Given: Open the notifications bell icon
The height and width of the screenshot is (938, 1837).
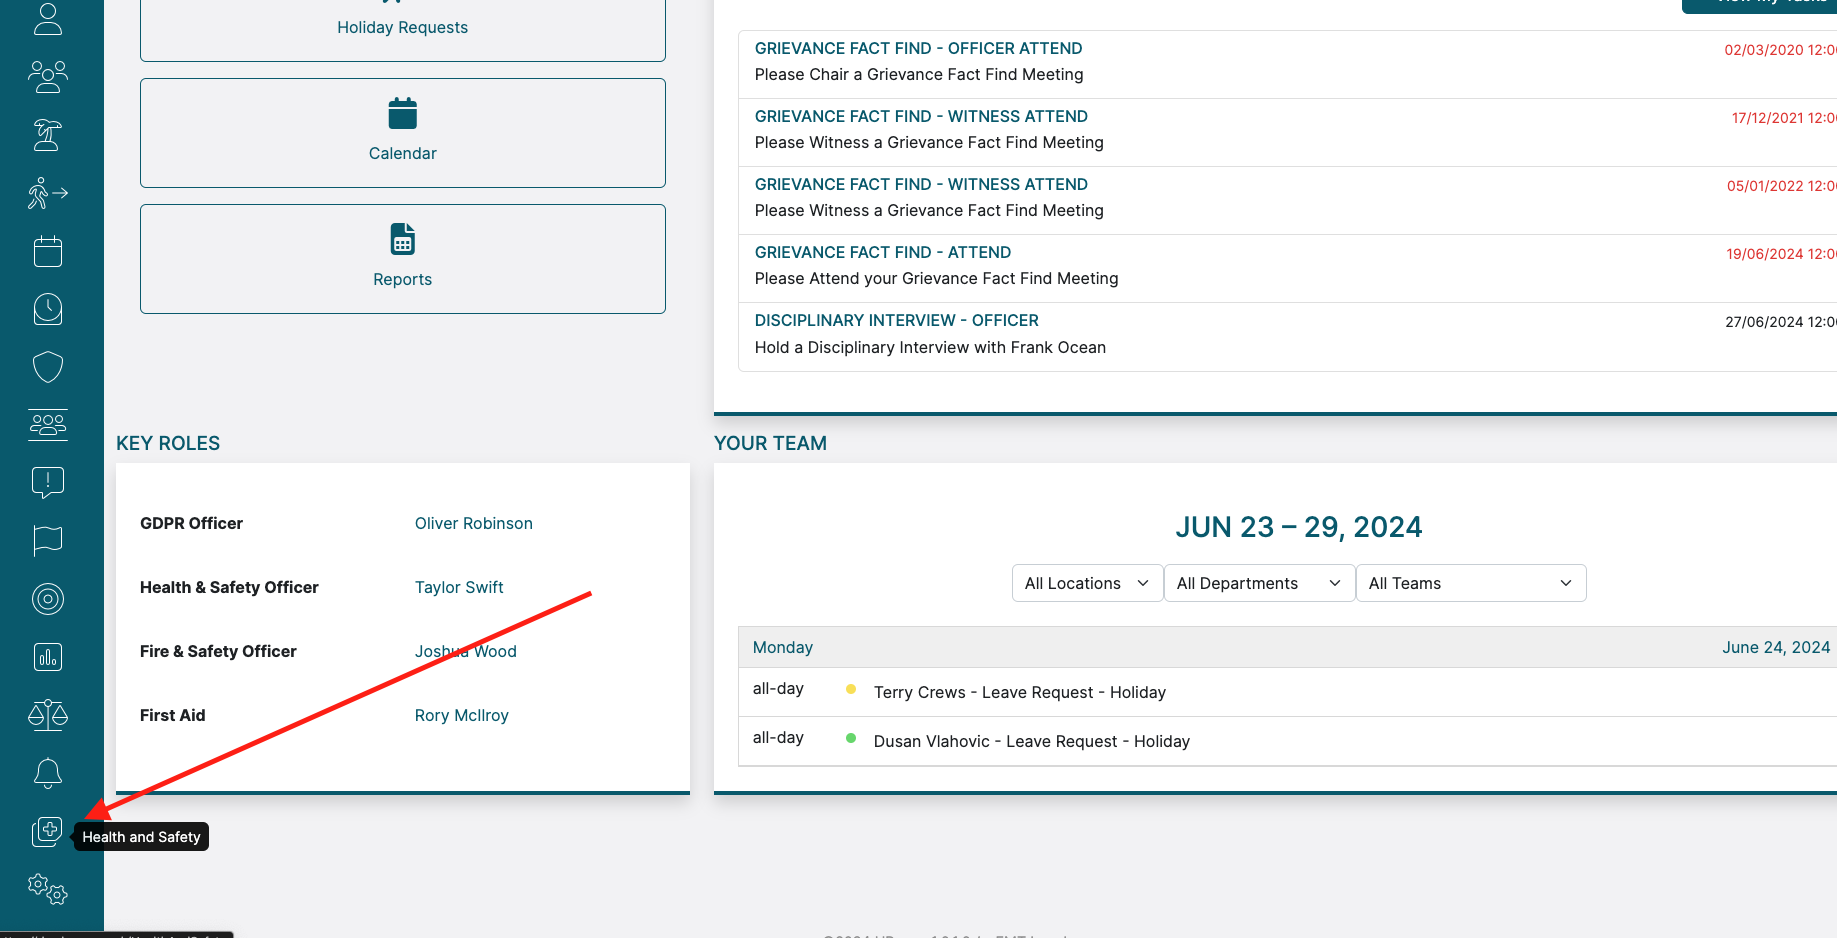Looking at the screenshot, I should tap(47, 773).
